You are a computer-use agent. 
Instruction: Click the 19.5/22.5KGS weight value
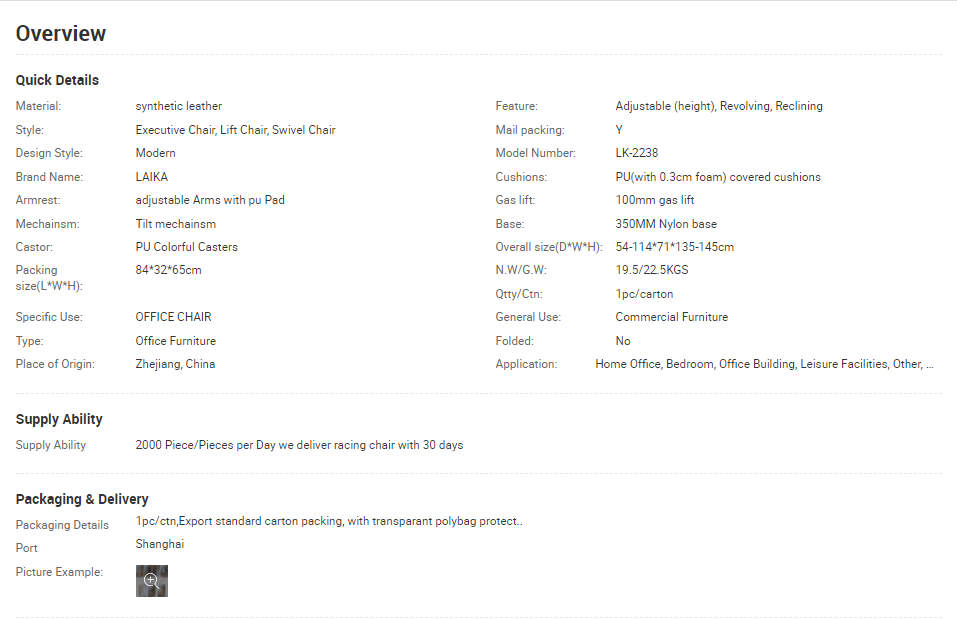tap(652, 270)
